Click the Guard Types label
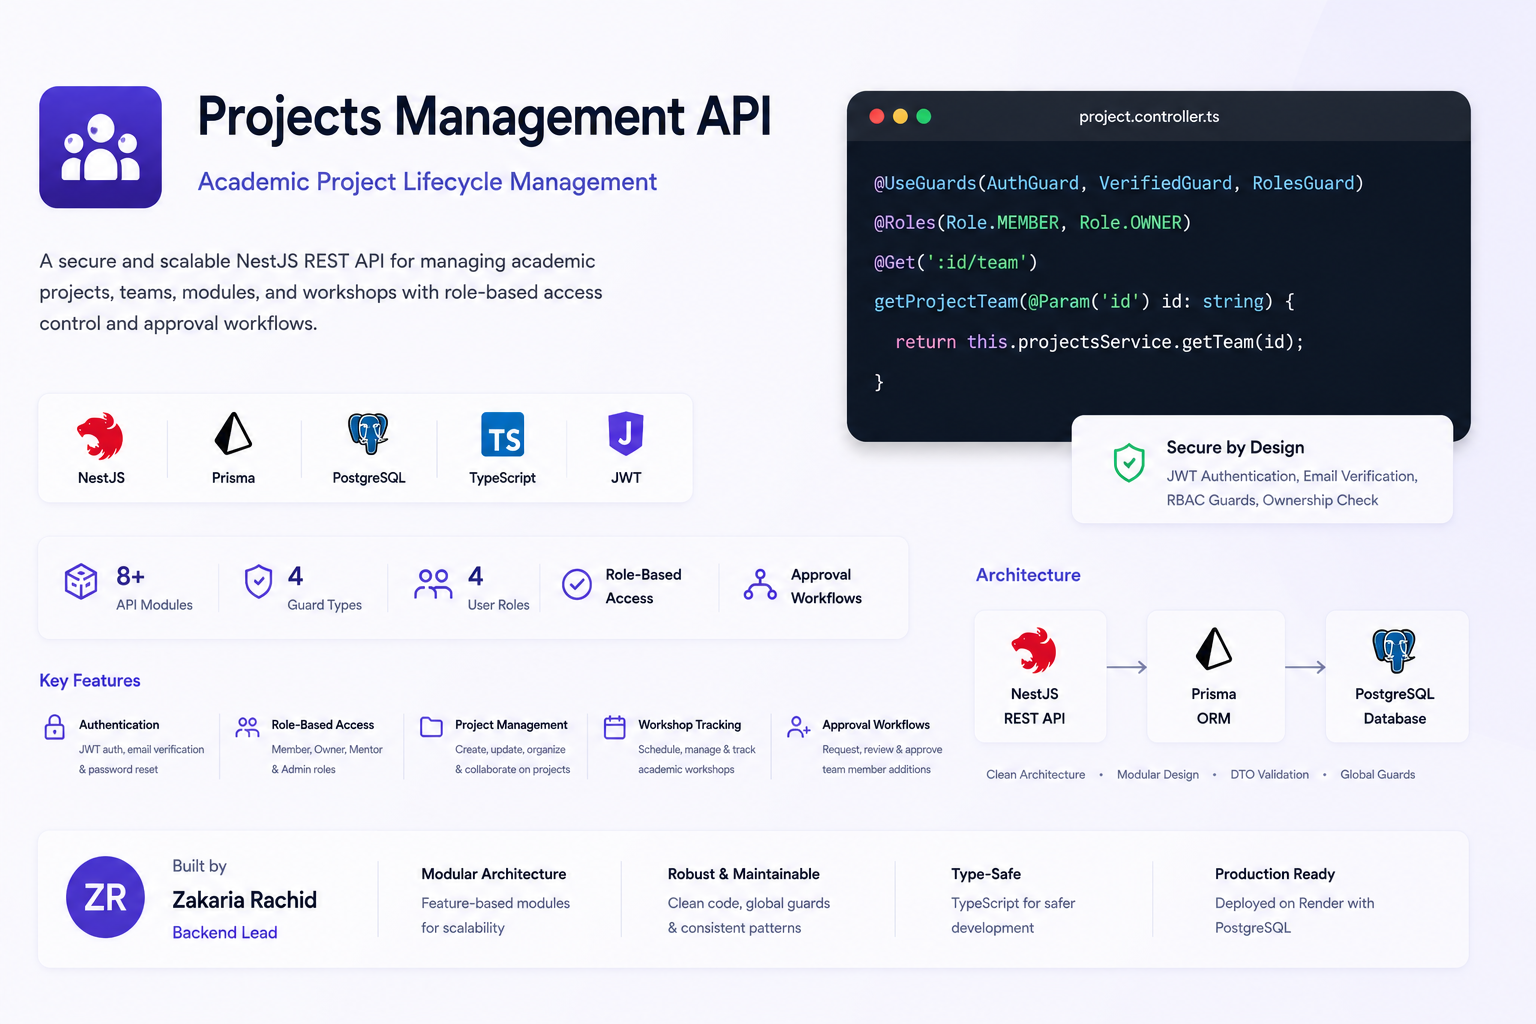The height and width of the screenshot is (1024, 1536). [x=324, y=605]
